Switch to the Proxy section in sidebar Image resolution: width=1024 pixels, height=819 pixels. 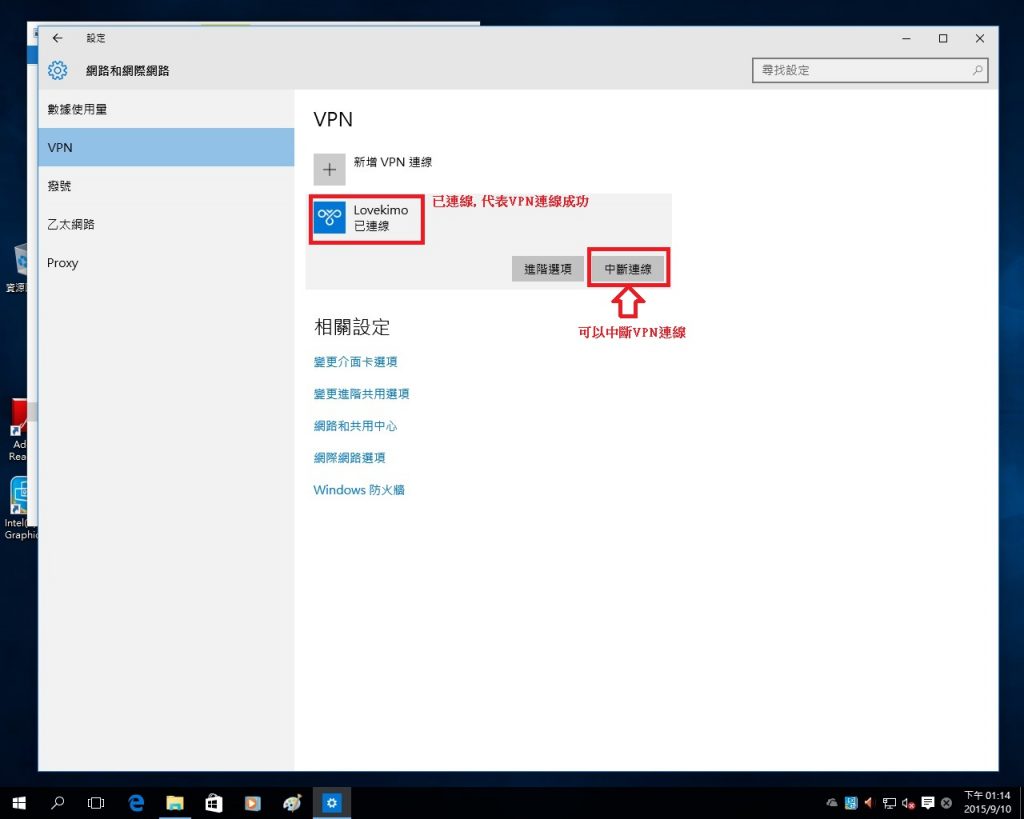[x=63, y=263]
